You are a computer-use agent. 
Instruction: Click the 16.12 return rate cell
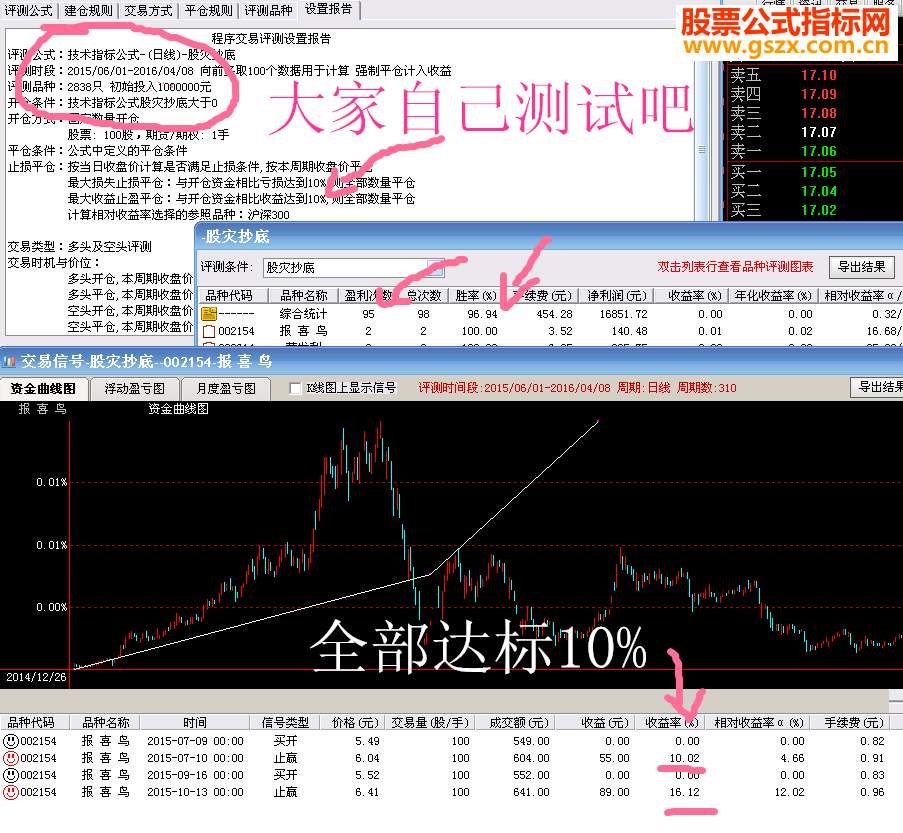[x=684, y=792]
